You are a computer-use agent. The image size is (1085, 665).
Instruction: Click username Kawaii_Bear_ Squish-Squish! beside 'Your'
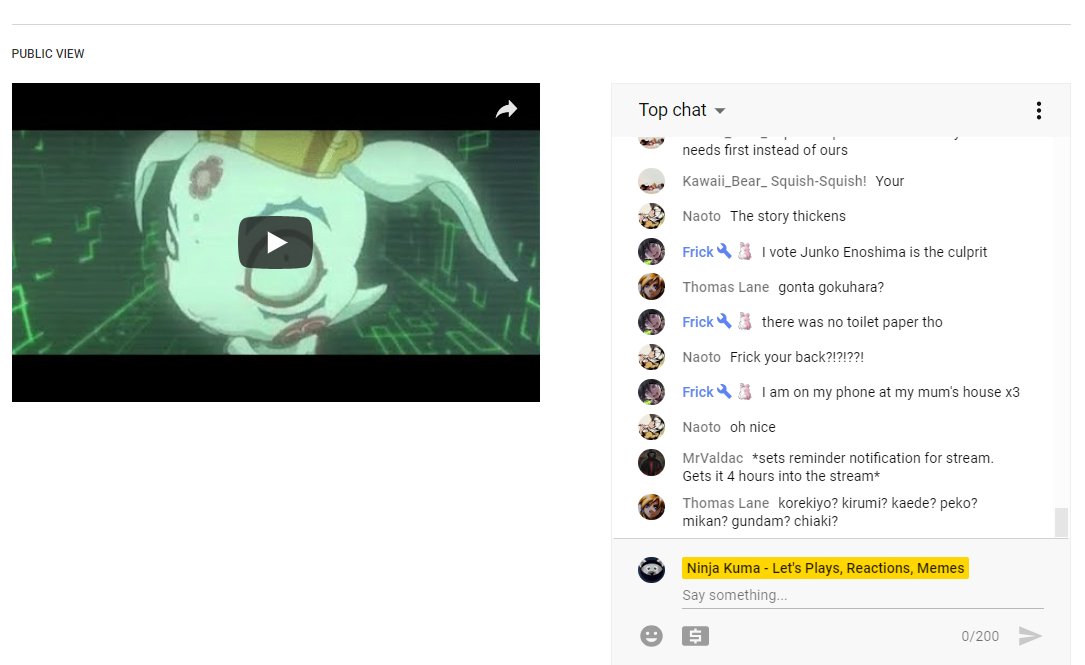774,181
